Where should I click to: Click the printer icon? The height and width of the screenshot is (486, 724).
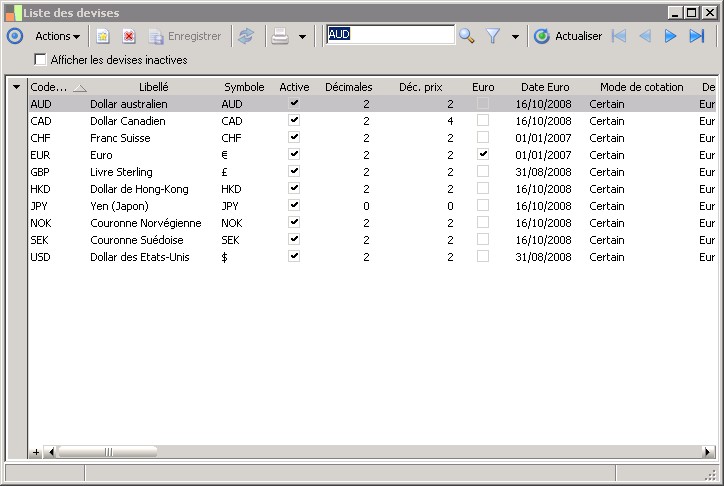point(280,36)
